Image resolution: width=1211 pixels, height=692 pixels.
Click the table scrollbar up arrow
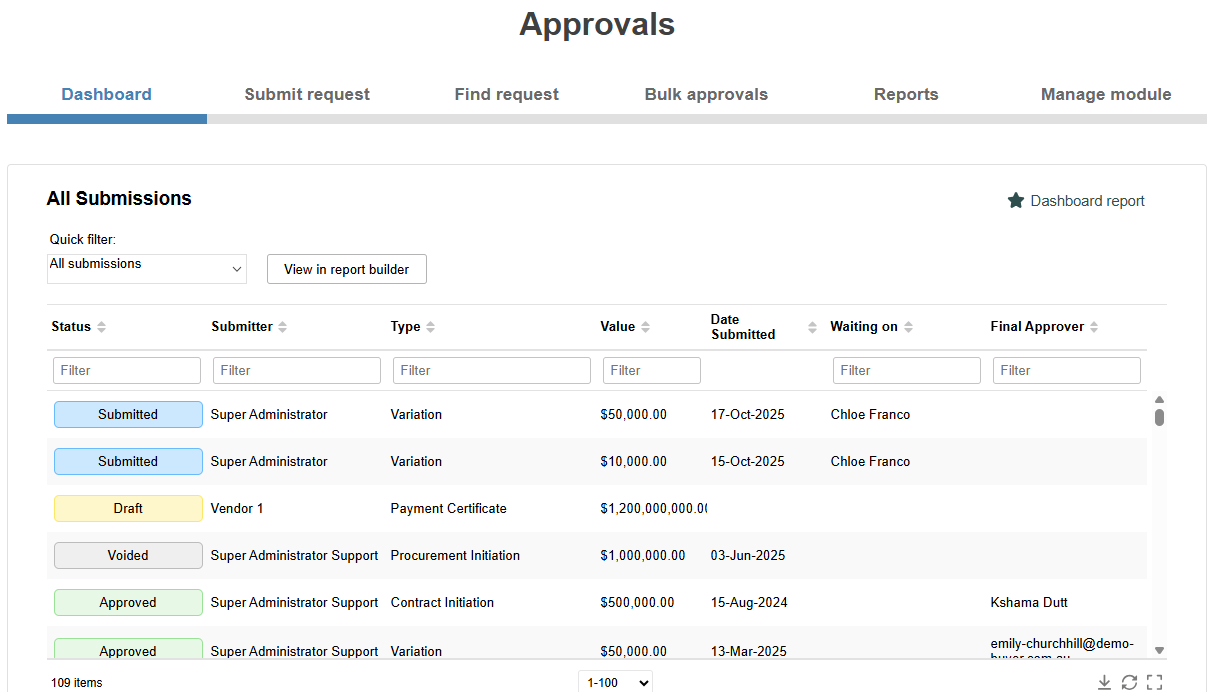point(1159,399)
